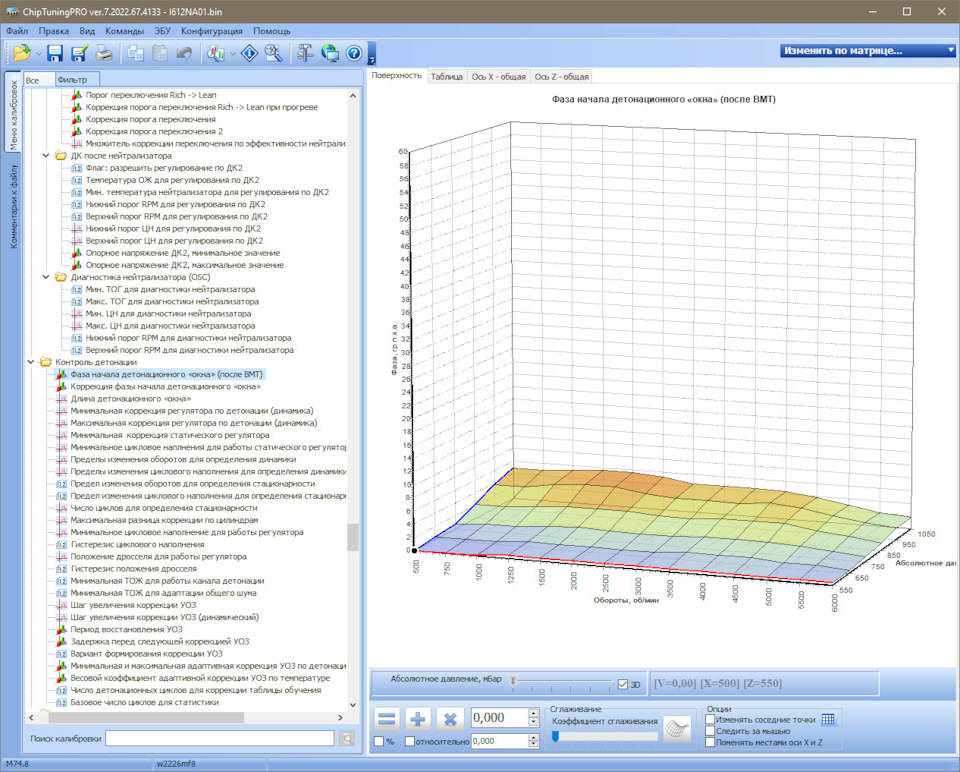Click the magnifier search icon in toolbar
960x772 pixels.
click(272, 53)
